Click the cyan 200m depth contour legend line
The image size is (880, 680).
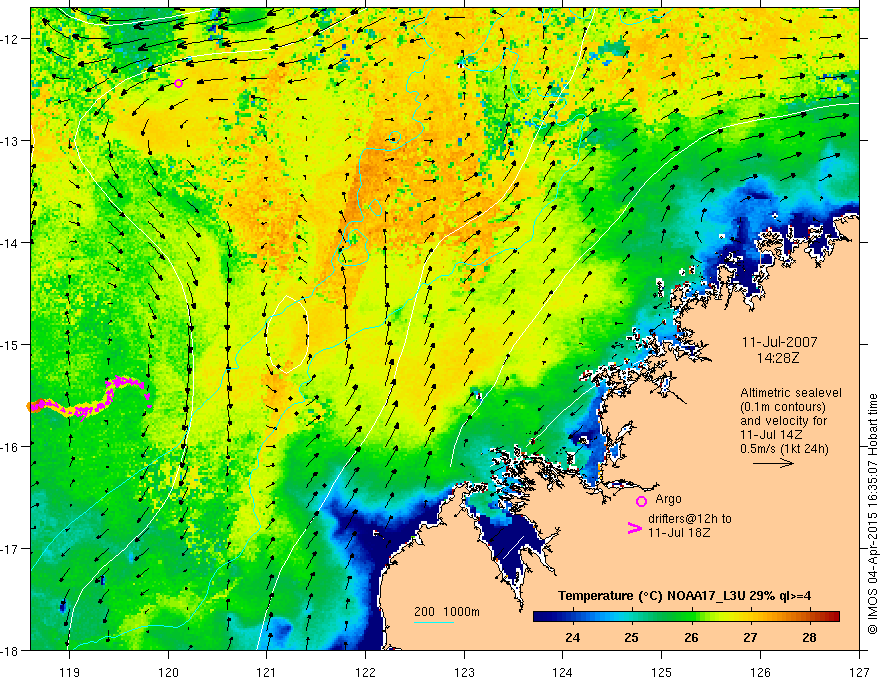pyautogui.click(x=434, y=622)
